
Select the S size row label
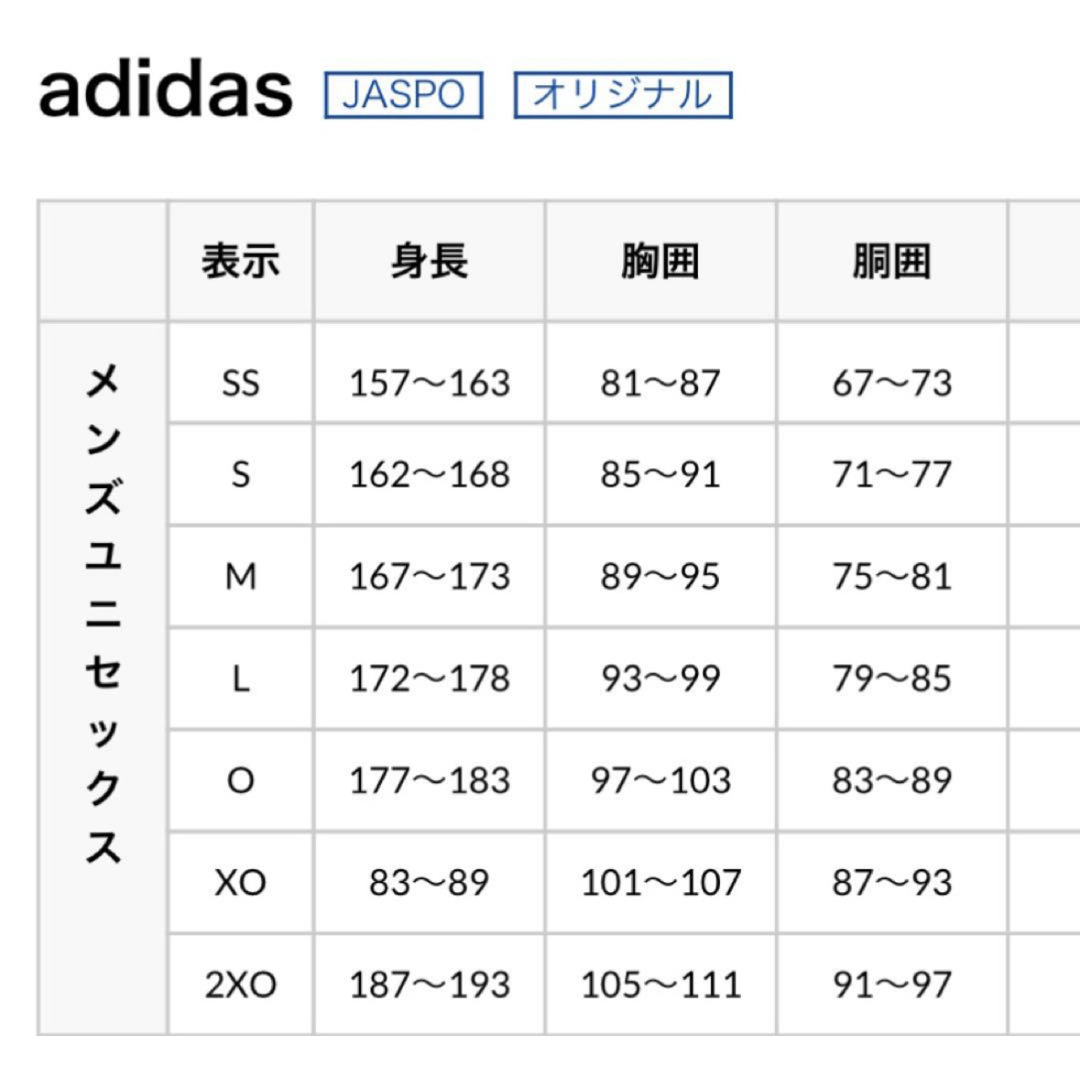point(240,474)
